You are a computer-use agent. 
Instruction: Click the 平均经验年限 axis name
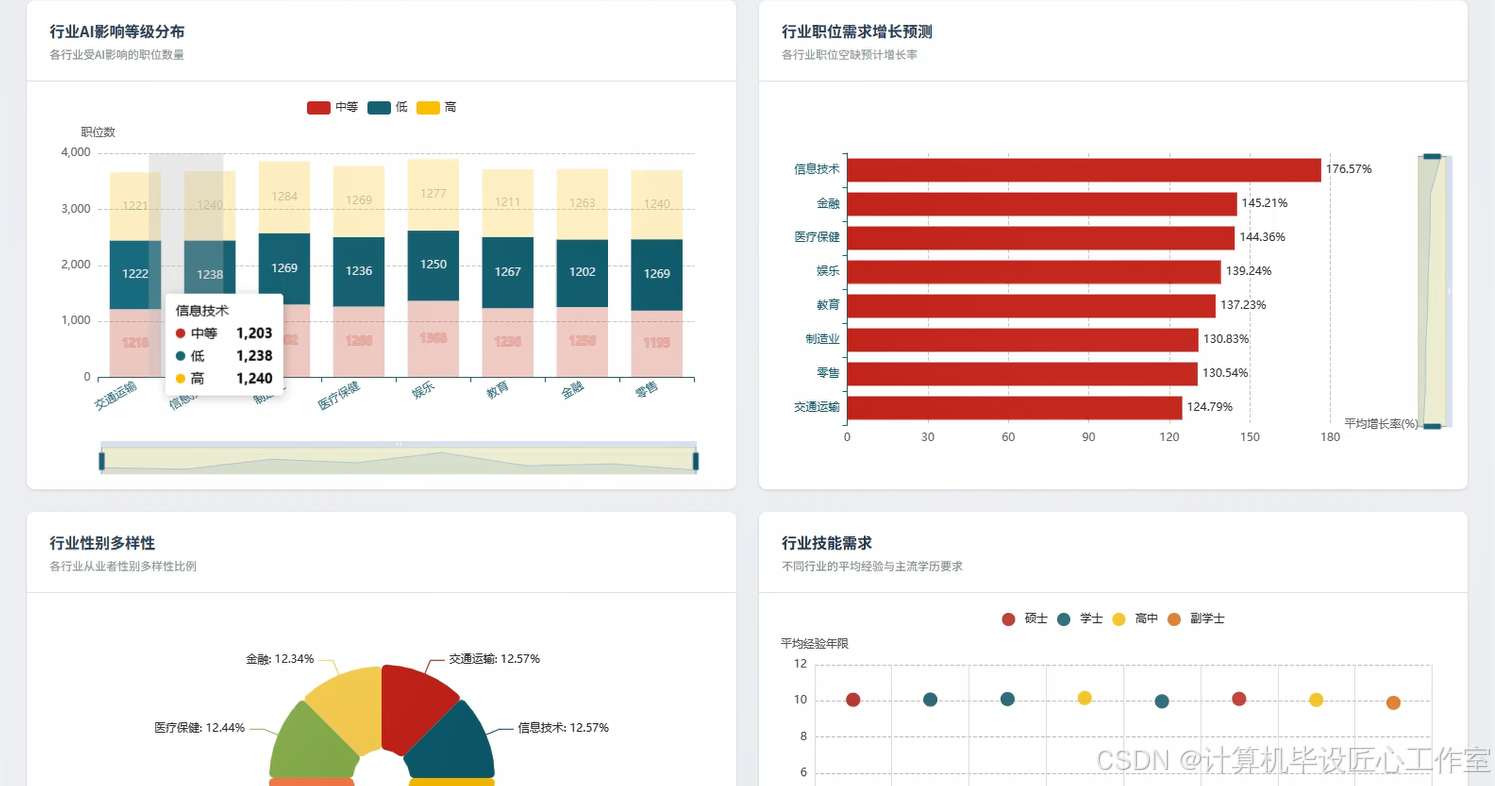coord(815,643)
